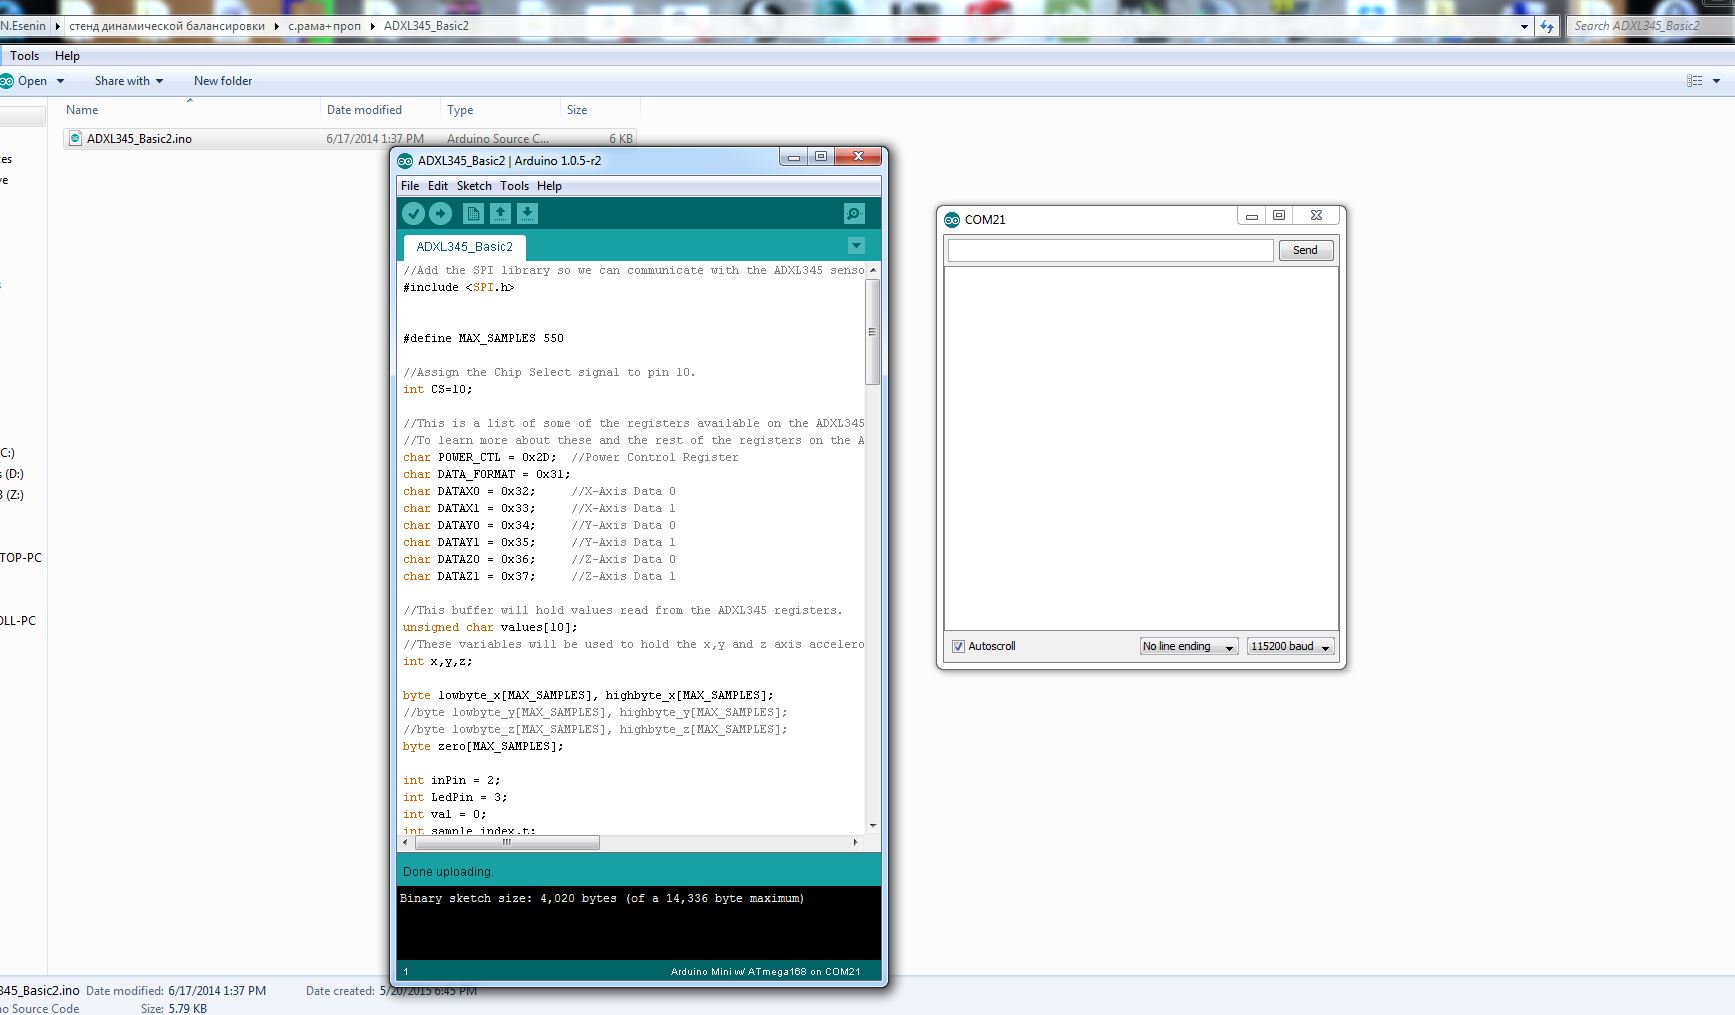The width and height of the screenshot is (1735, 1015).
Task: Click the Upload arrow icon
Action: pos(441,213)
